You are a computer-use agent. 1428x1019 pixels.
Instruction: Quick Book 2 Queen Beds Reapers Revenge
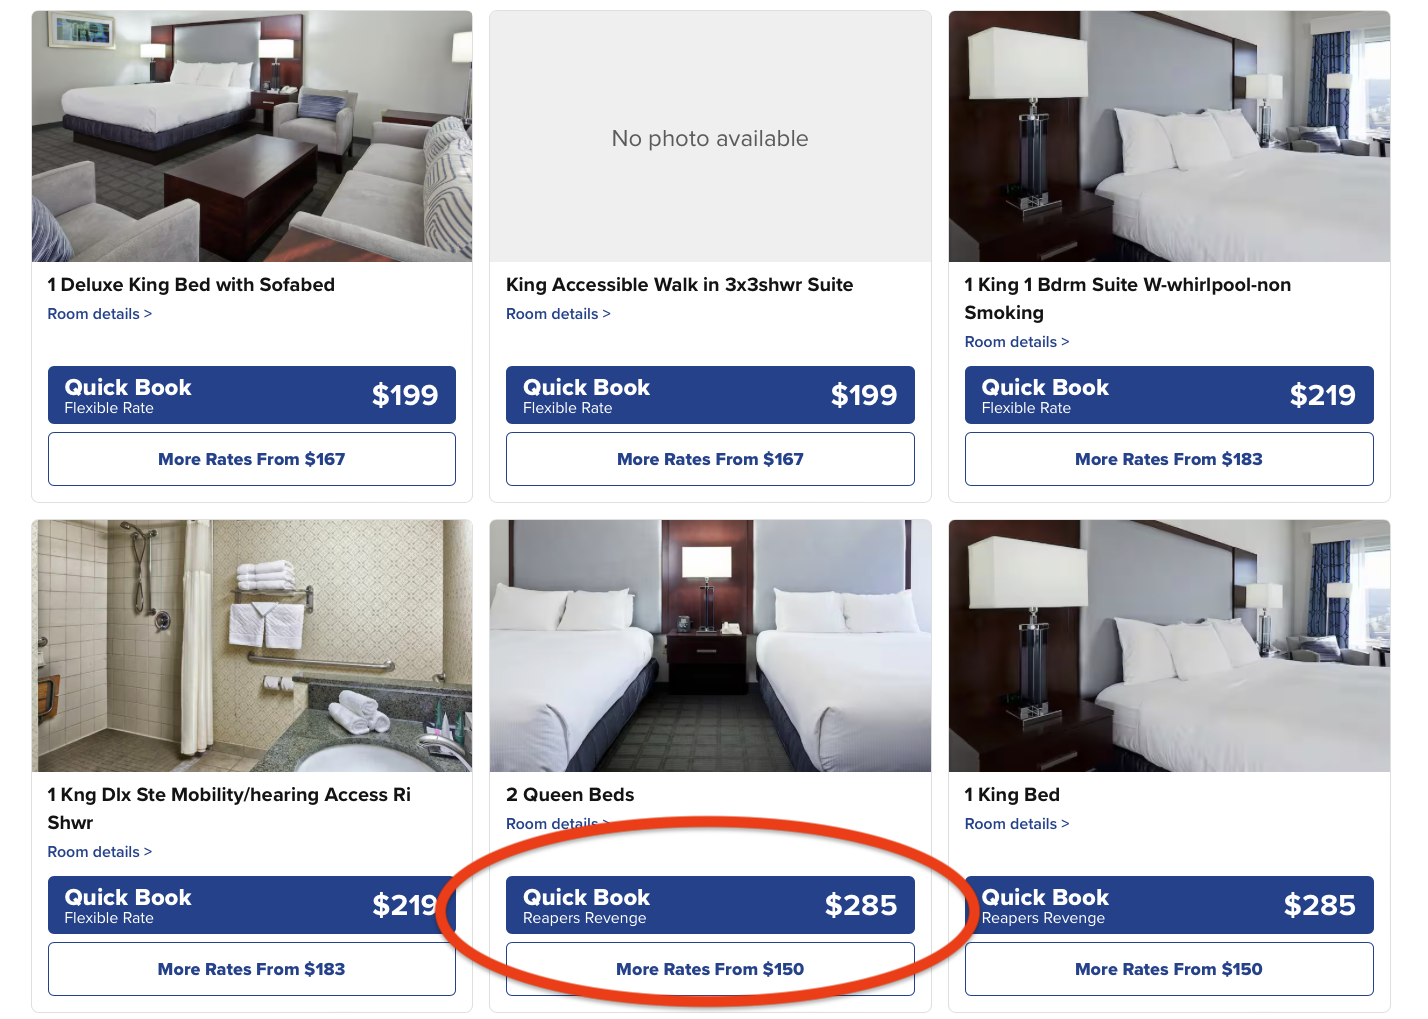710,905
